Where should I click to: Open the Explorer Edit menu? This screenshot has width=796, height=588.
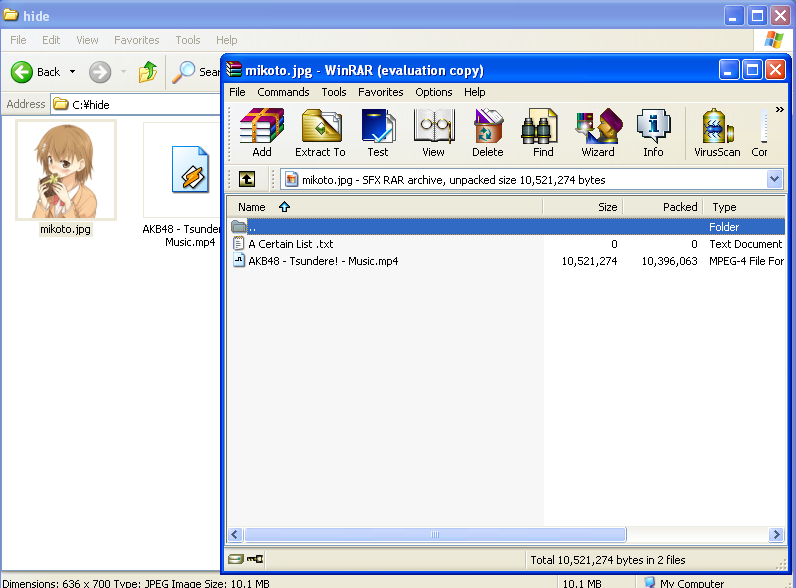(x=51, y=40)
